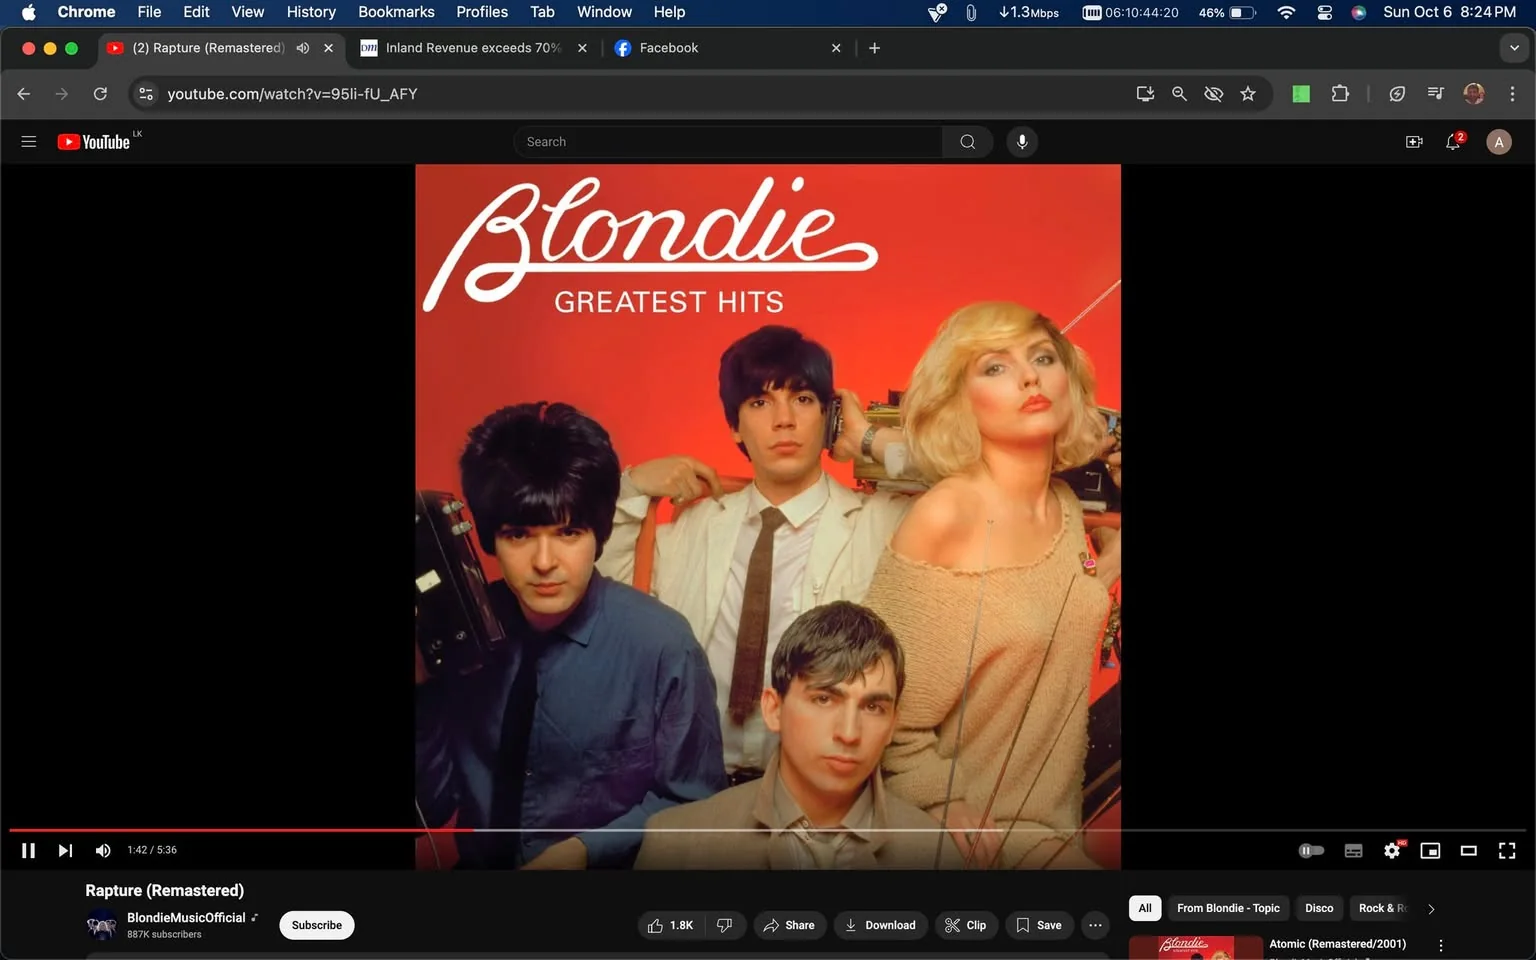The image size is (1536, 960).
Task: Skip to the next video
Action: click(x=65, y=850)
